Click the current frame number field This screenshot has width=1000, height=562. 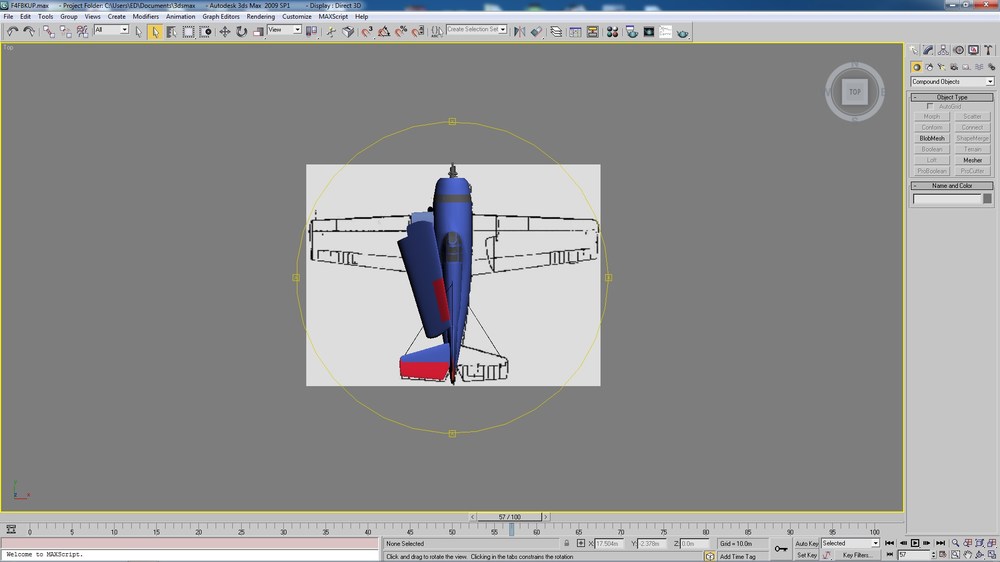(x=913, y=555)
